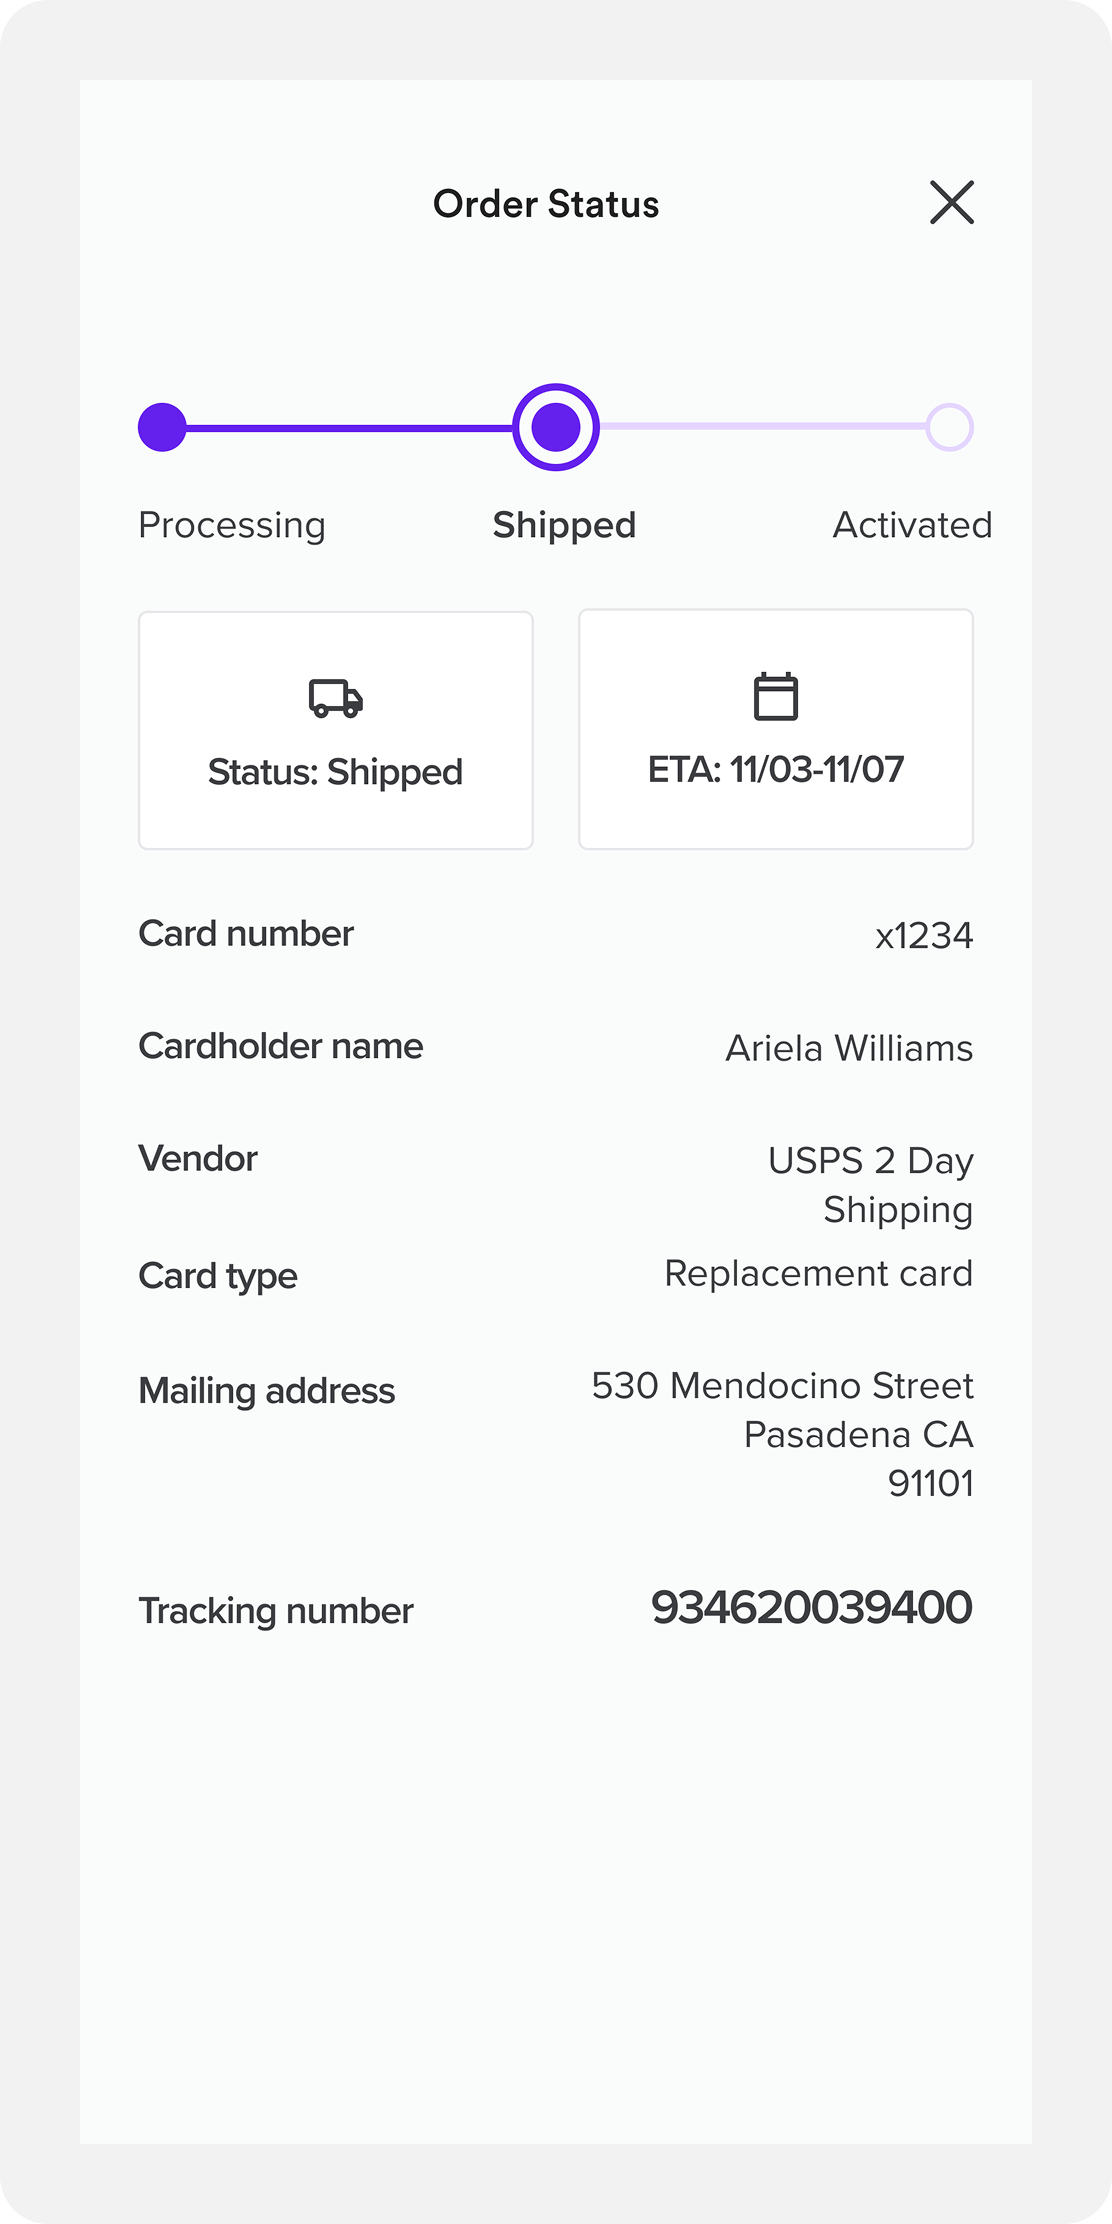Click the 530 Mendocino Street address
Image resolution: width=1112 pixels, height=2224 pixels.
(x=782, y=1386)
